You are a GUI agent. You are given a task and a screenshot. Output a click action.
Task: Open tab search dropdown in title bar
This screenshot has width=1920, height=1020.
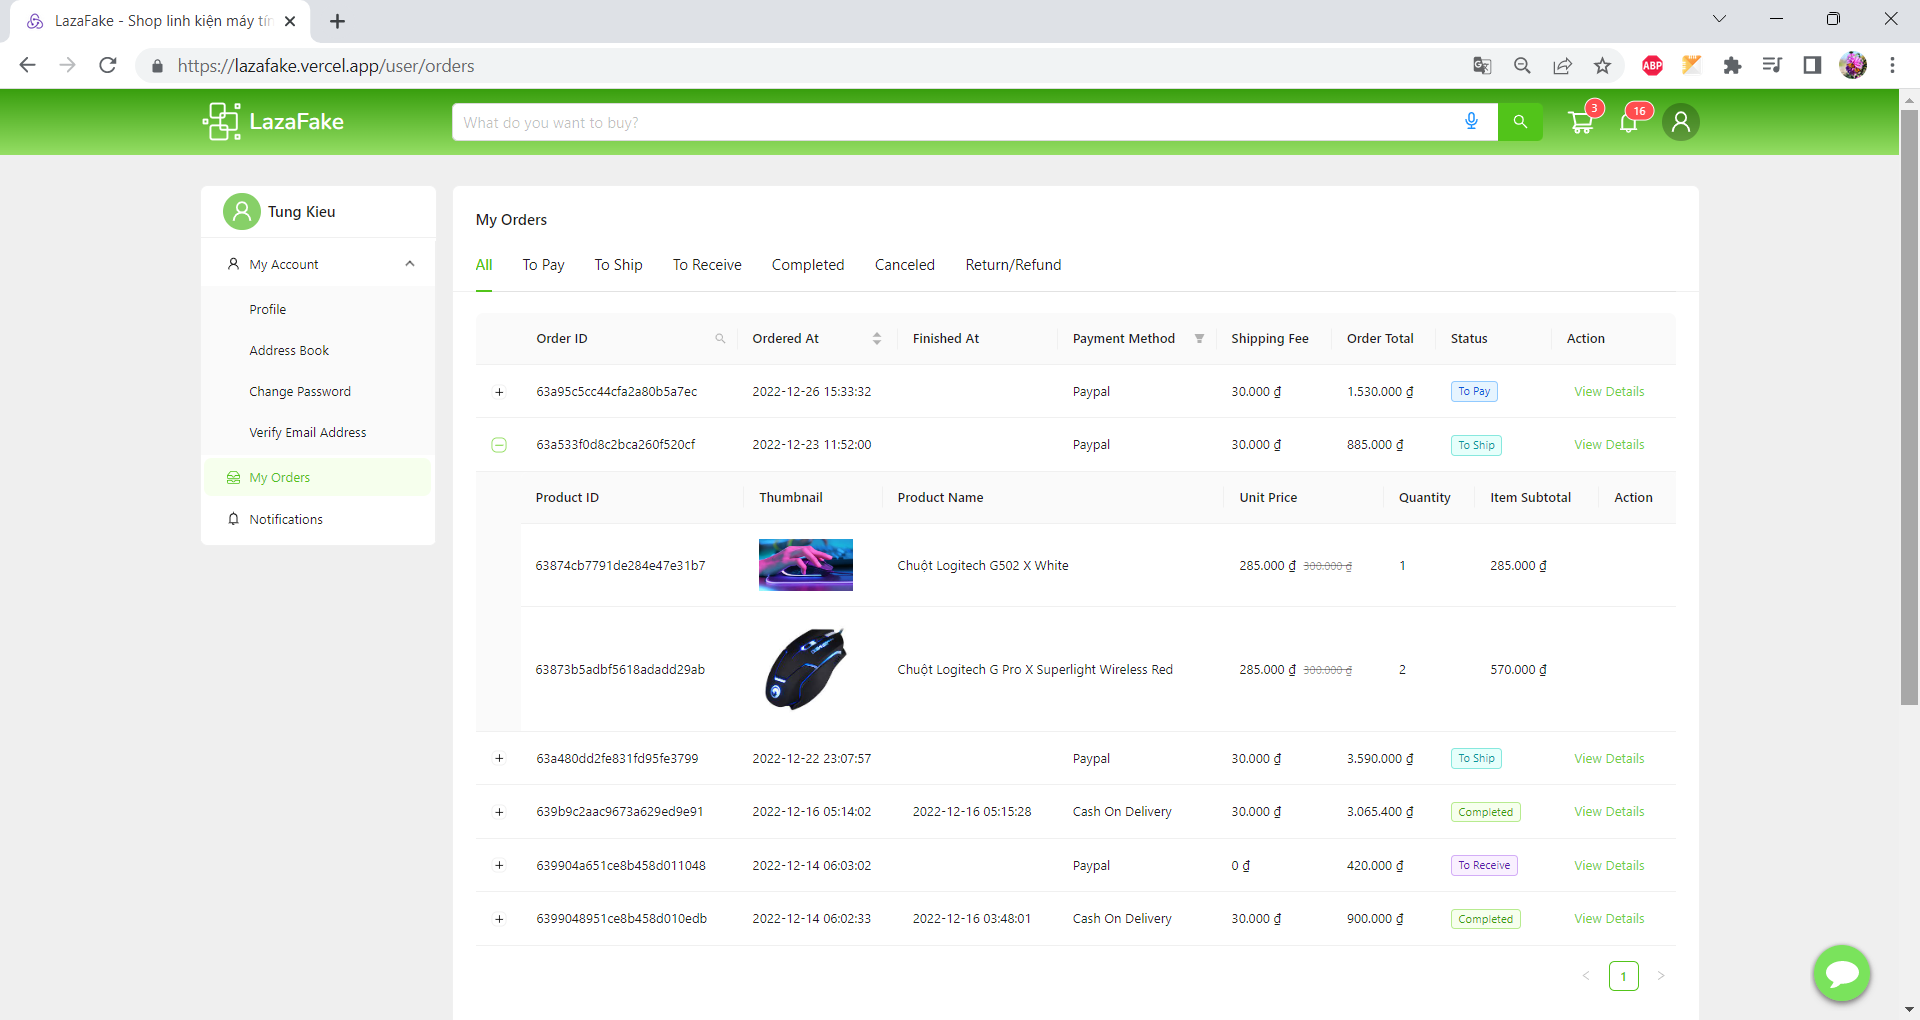1719,19
